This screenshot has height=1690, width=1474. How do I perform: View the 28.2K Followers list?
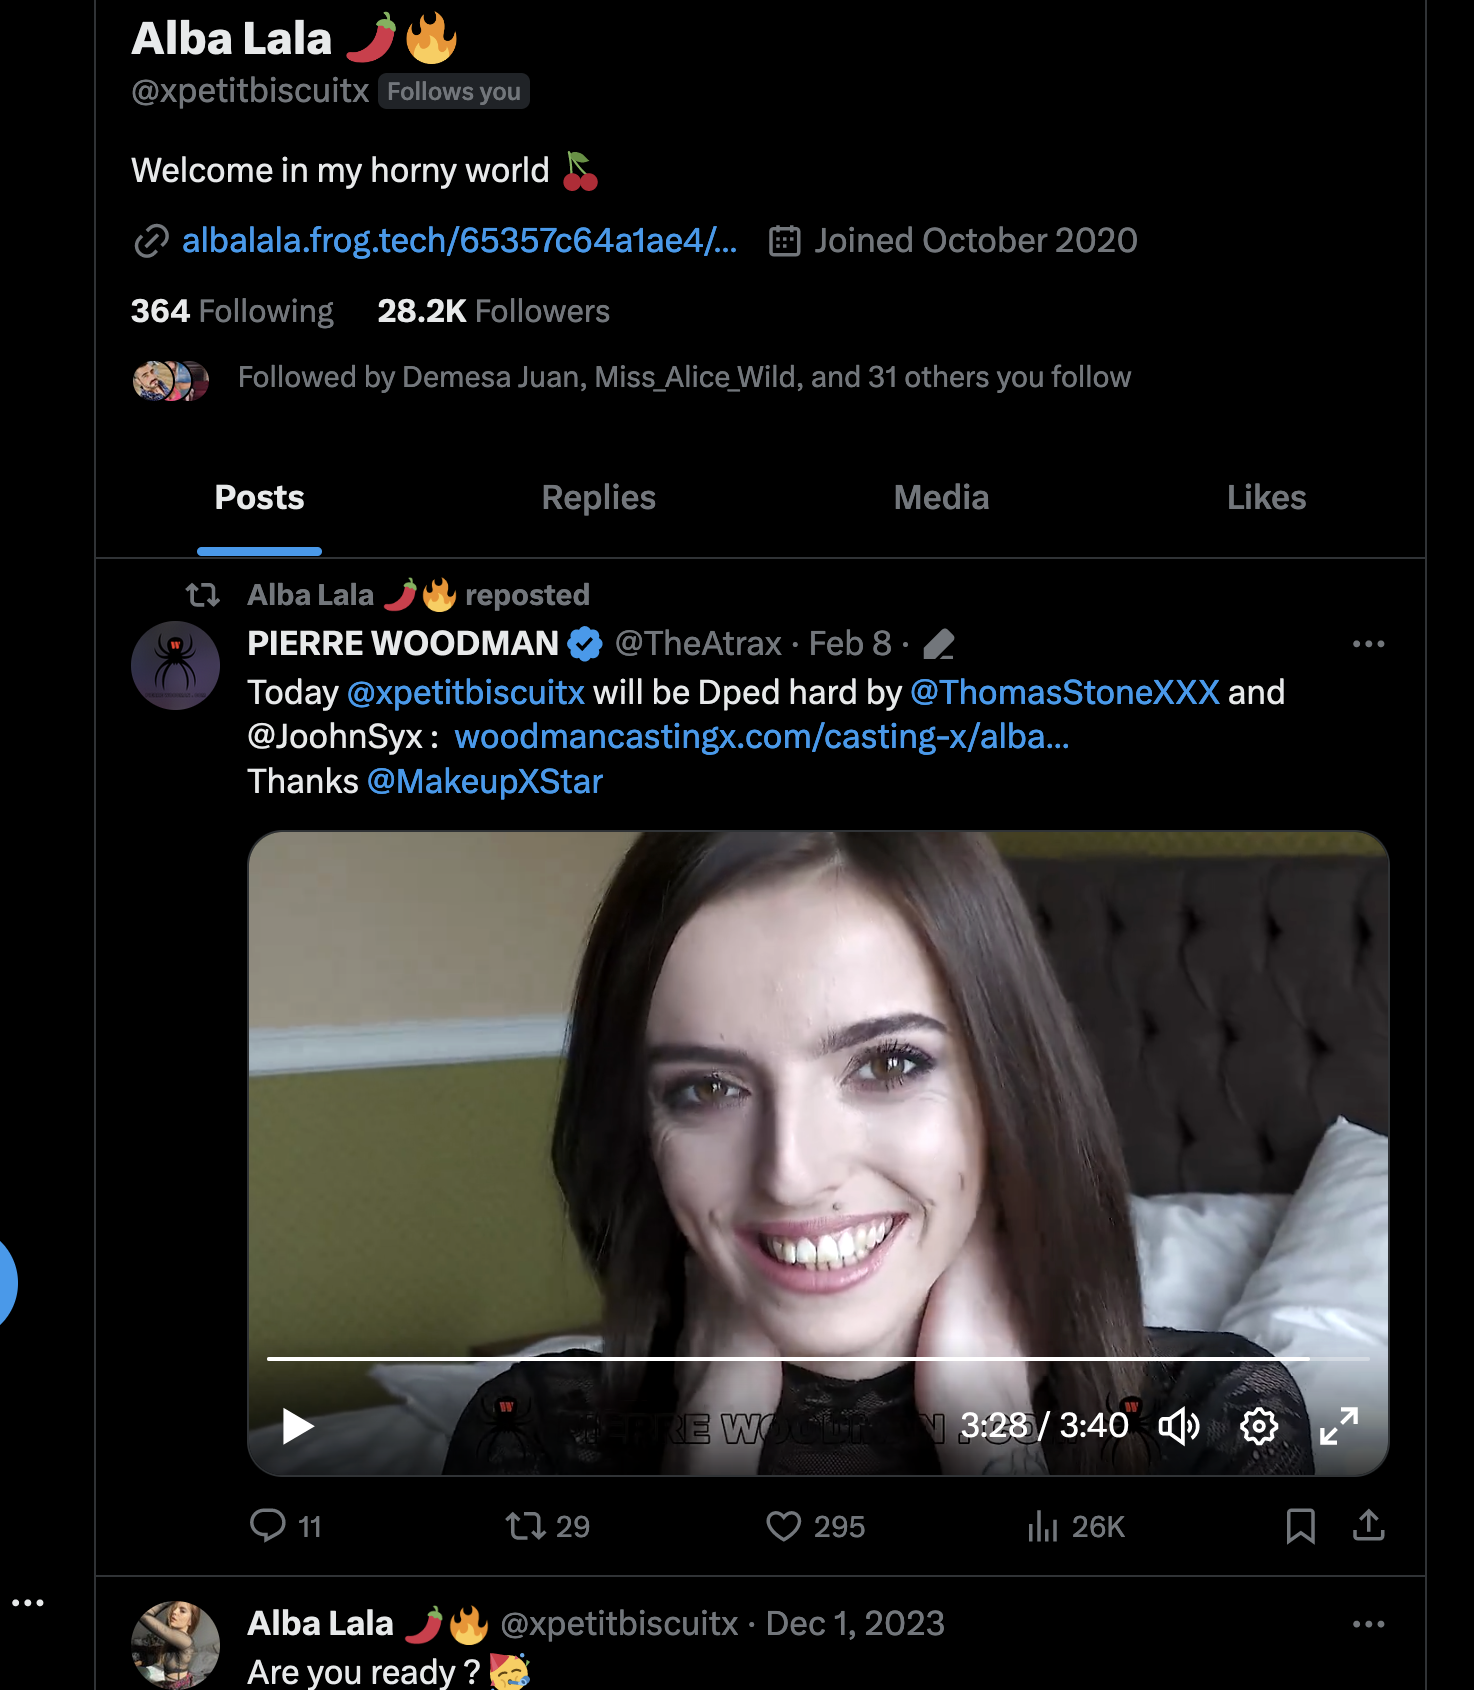pyautogui.click(x=493, y=312)
